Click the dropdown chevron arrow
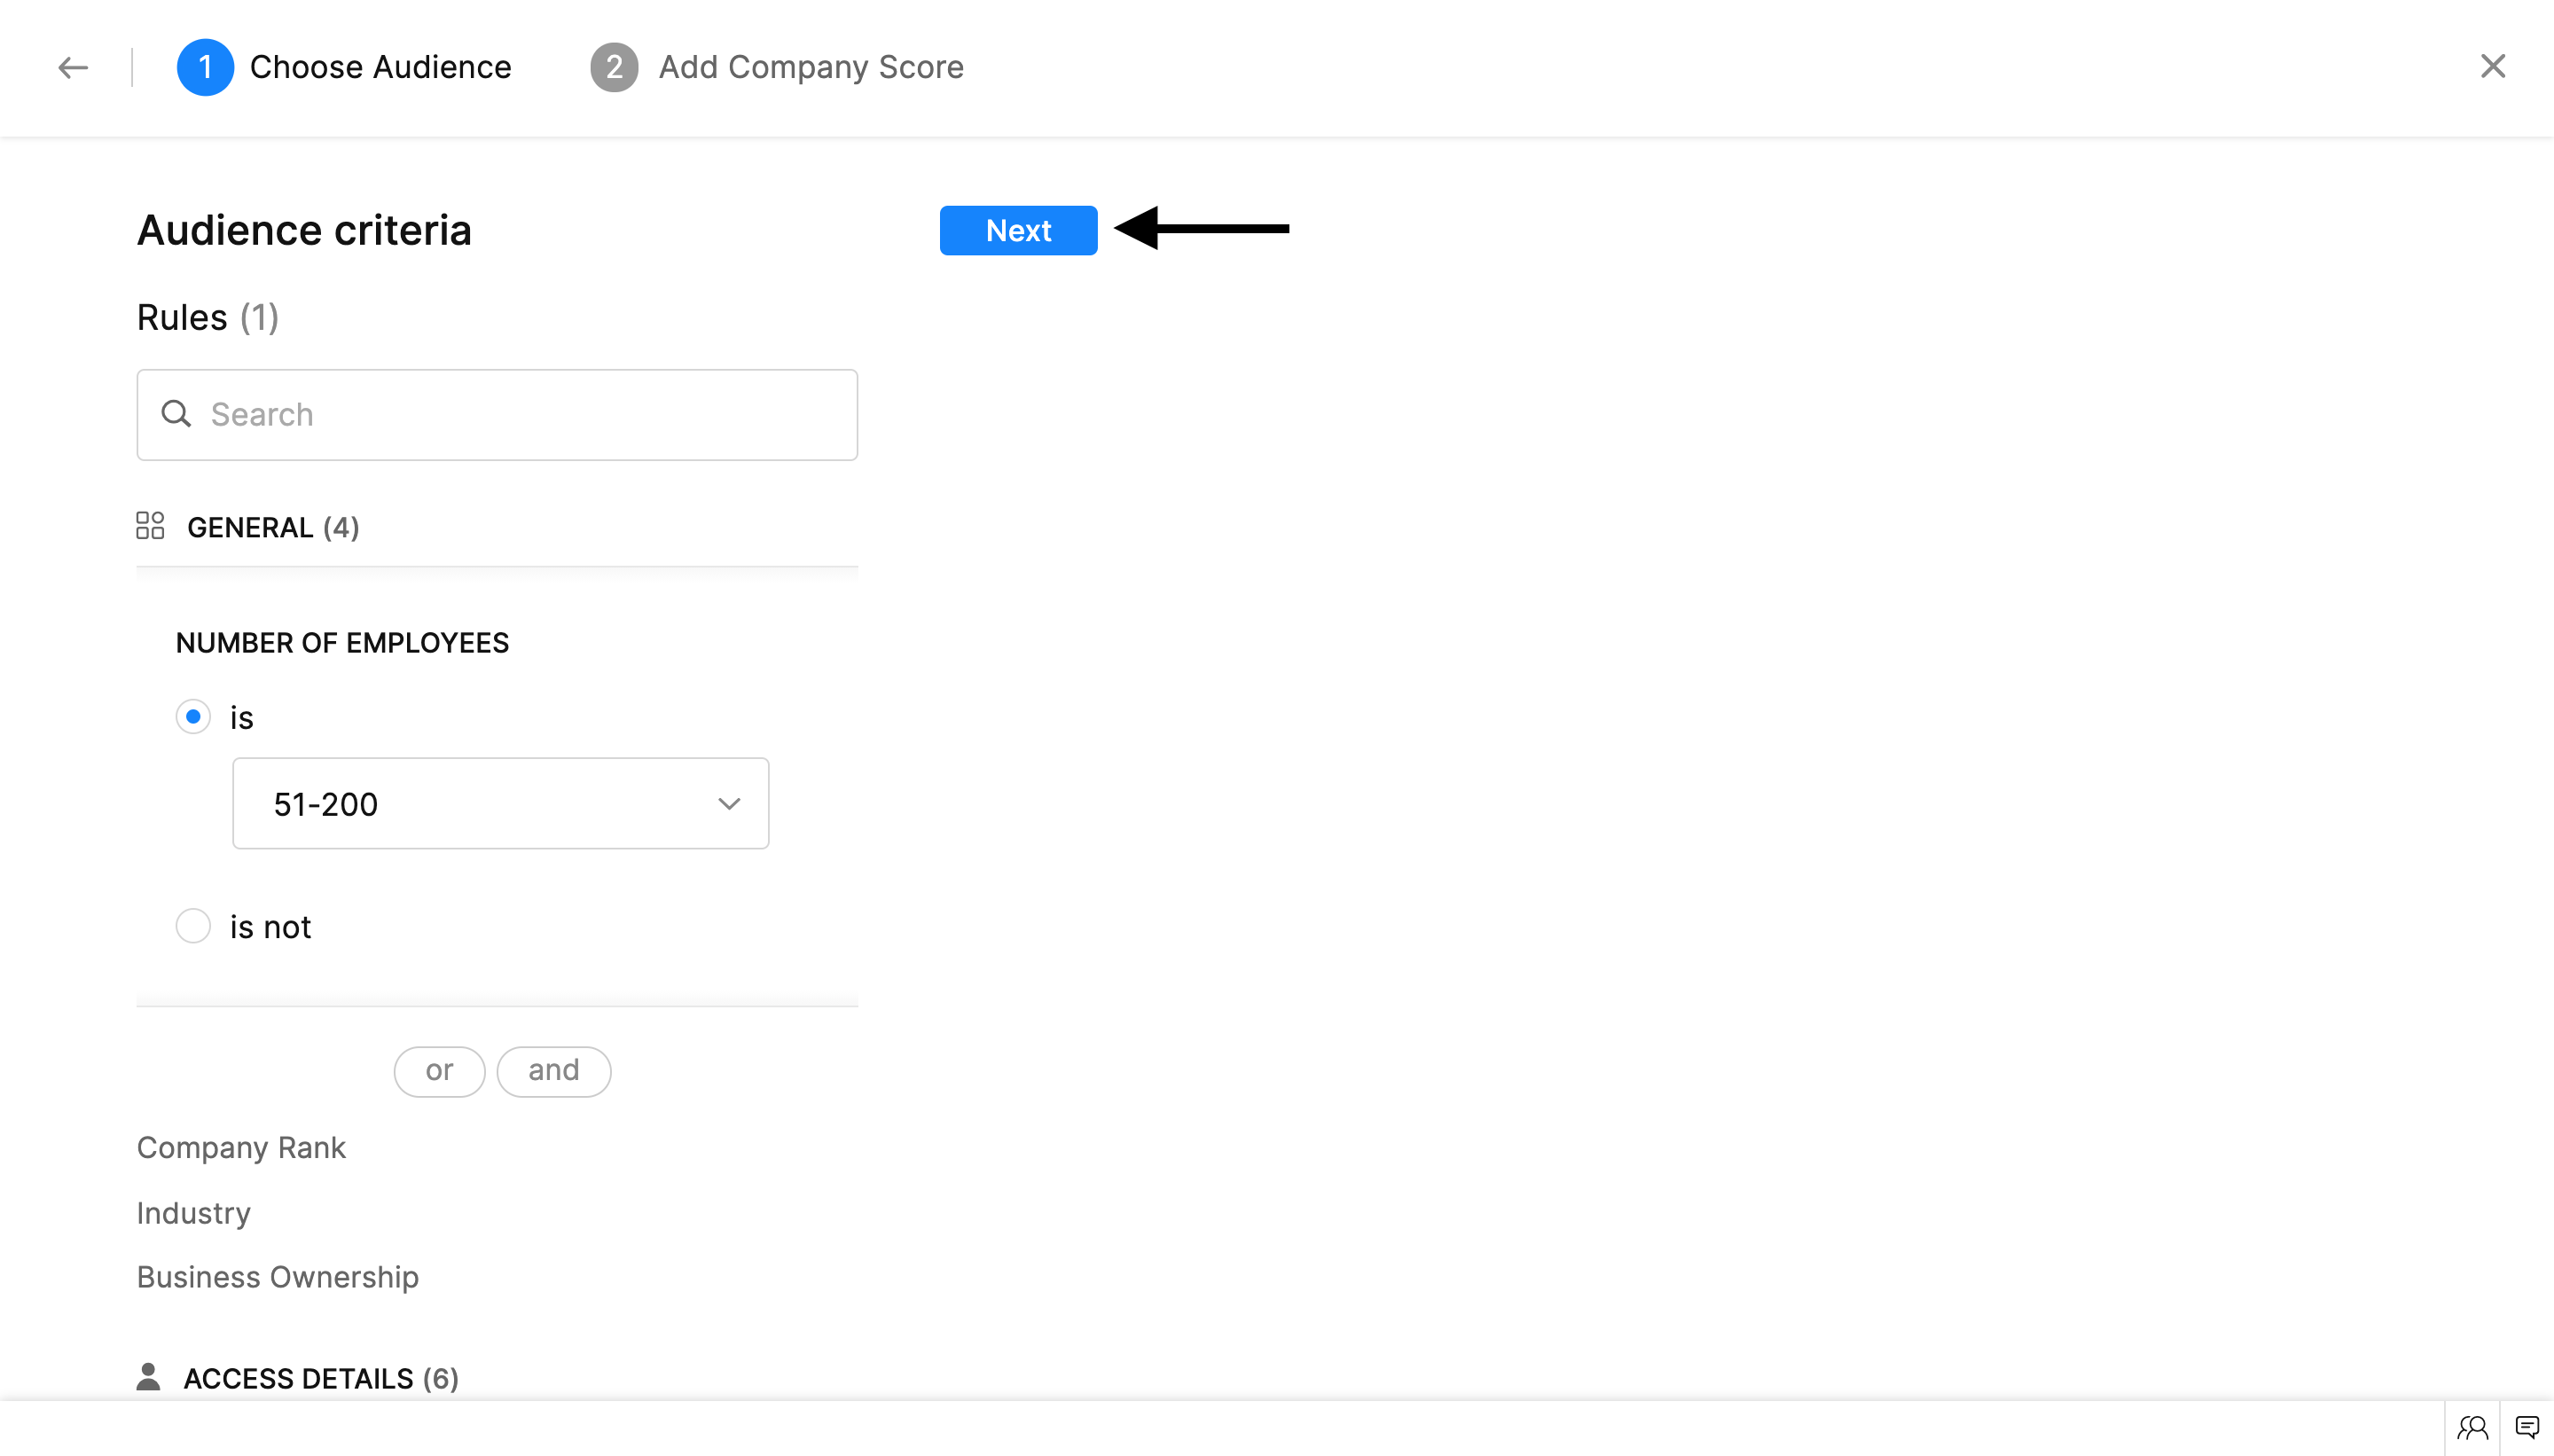 [x=729, y=803]
